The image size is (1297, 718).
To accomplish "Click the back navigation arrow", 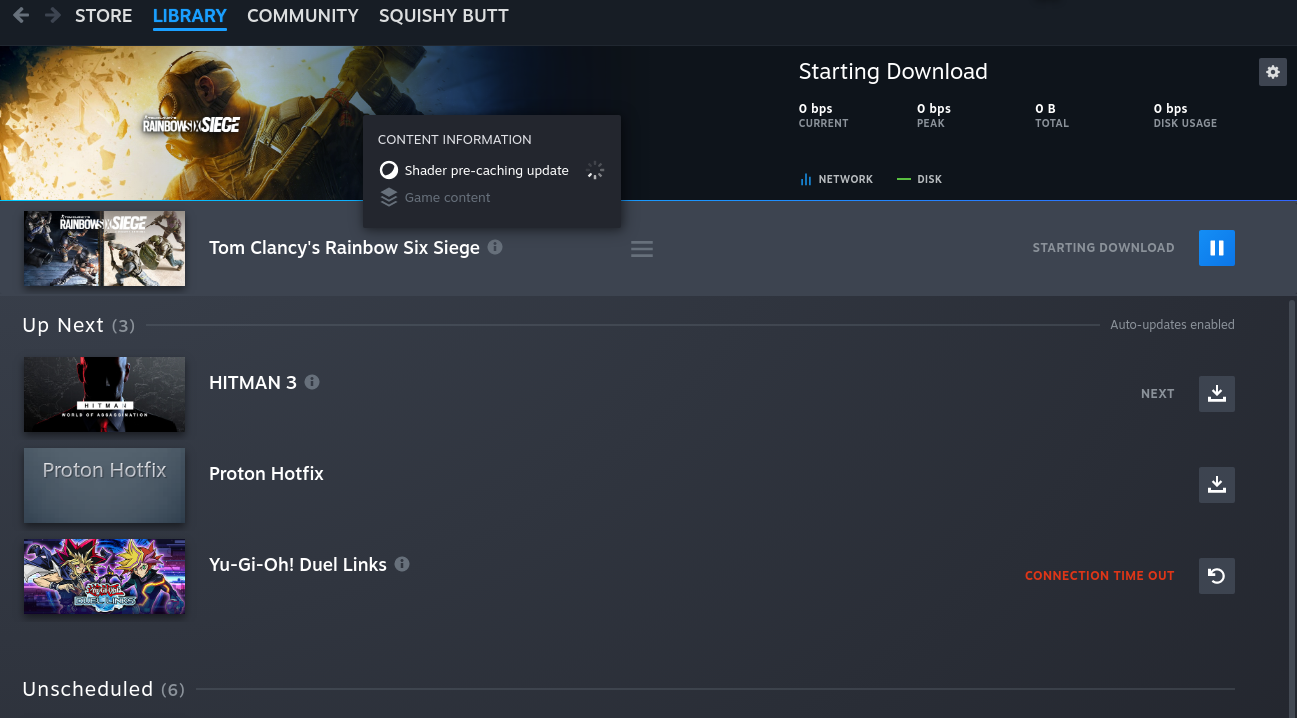I will (x=20, y=15).
